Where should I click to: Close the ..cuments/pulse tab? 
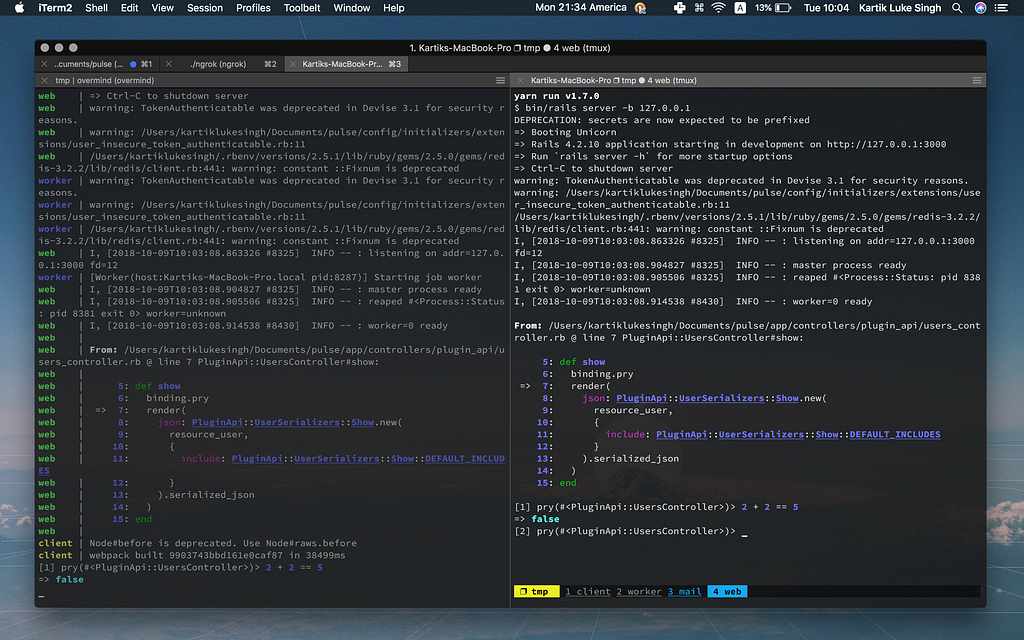(44, 64)
